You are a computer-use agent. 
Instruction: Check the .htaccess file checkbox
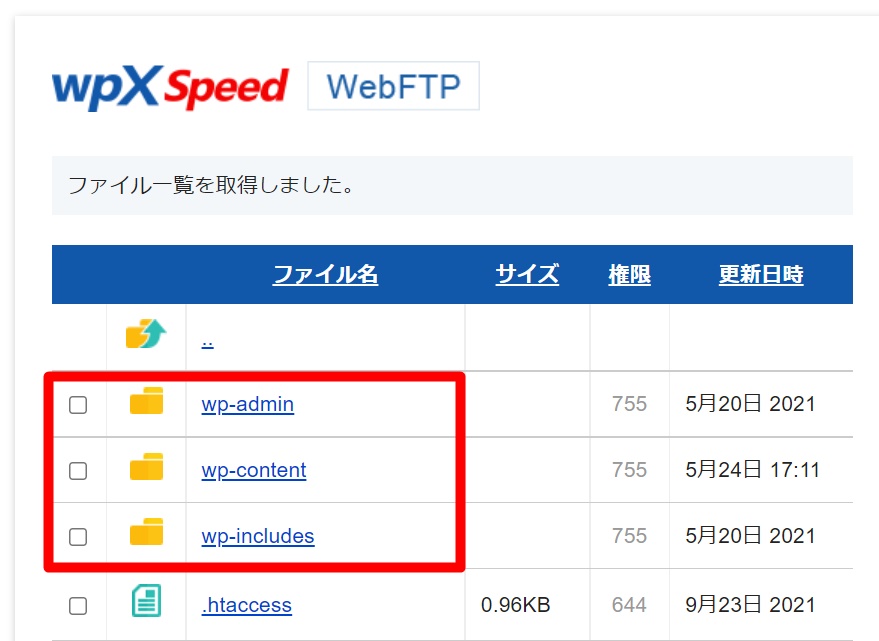78,606
